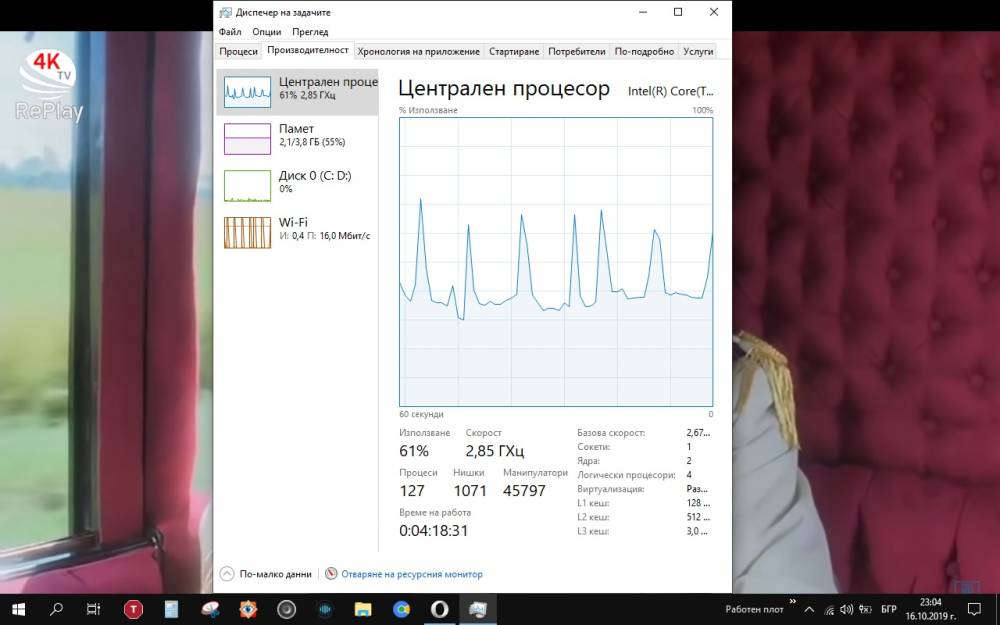1000x625 pixels.
Task: Maximize the Task Manager window
Action: [x=678, y=12]
